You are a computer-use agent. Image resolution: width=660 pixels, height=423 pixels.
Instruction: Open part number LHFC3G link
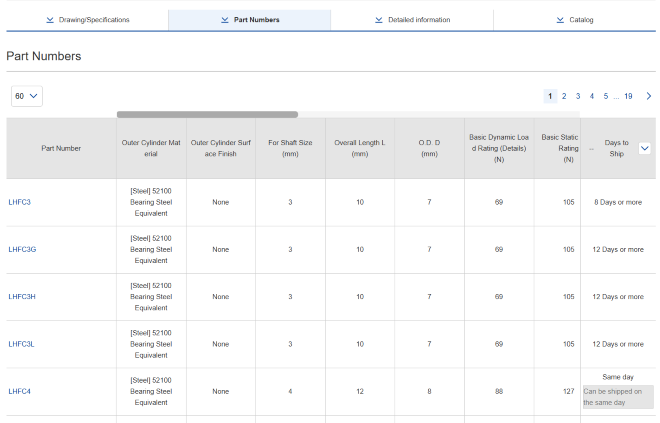(22, 249)
